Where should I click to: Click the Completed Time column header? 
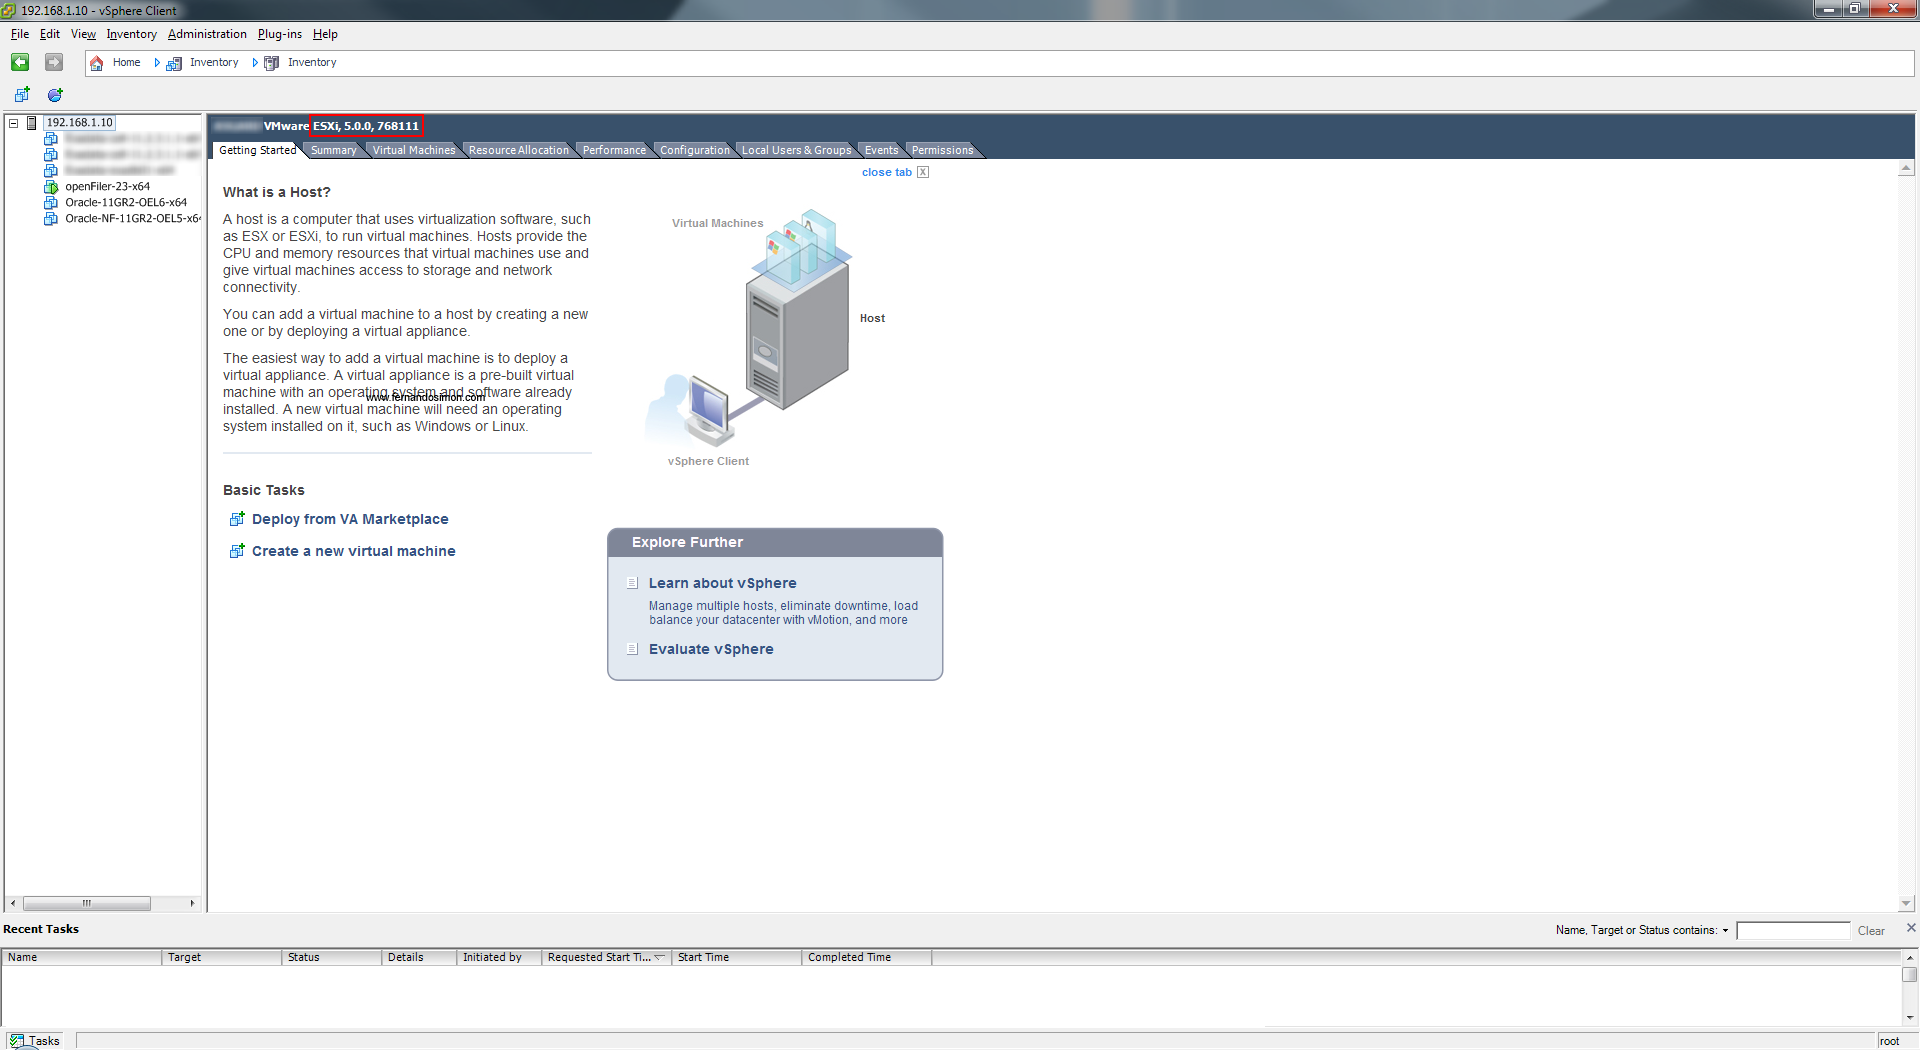click(867, 957)
